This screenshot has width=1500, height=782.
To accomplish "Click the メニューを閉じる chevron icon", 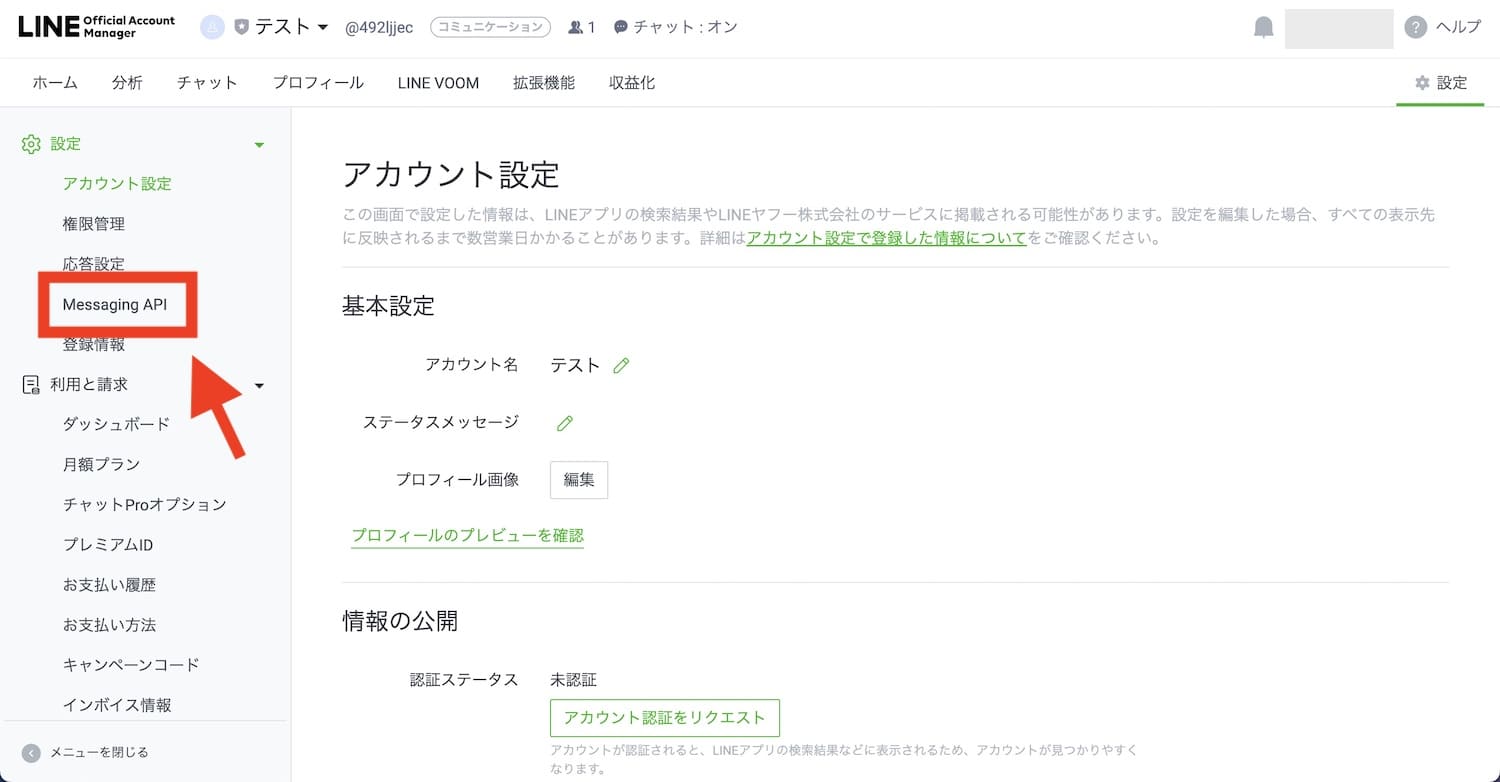I will tap(31, 752).
